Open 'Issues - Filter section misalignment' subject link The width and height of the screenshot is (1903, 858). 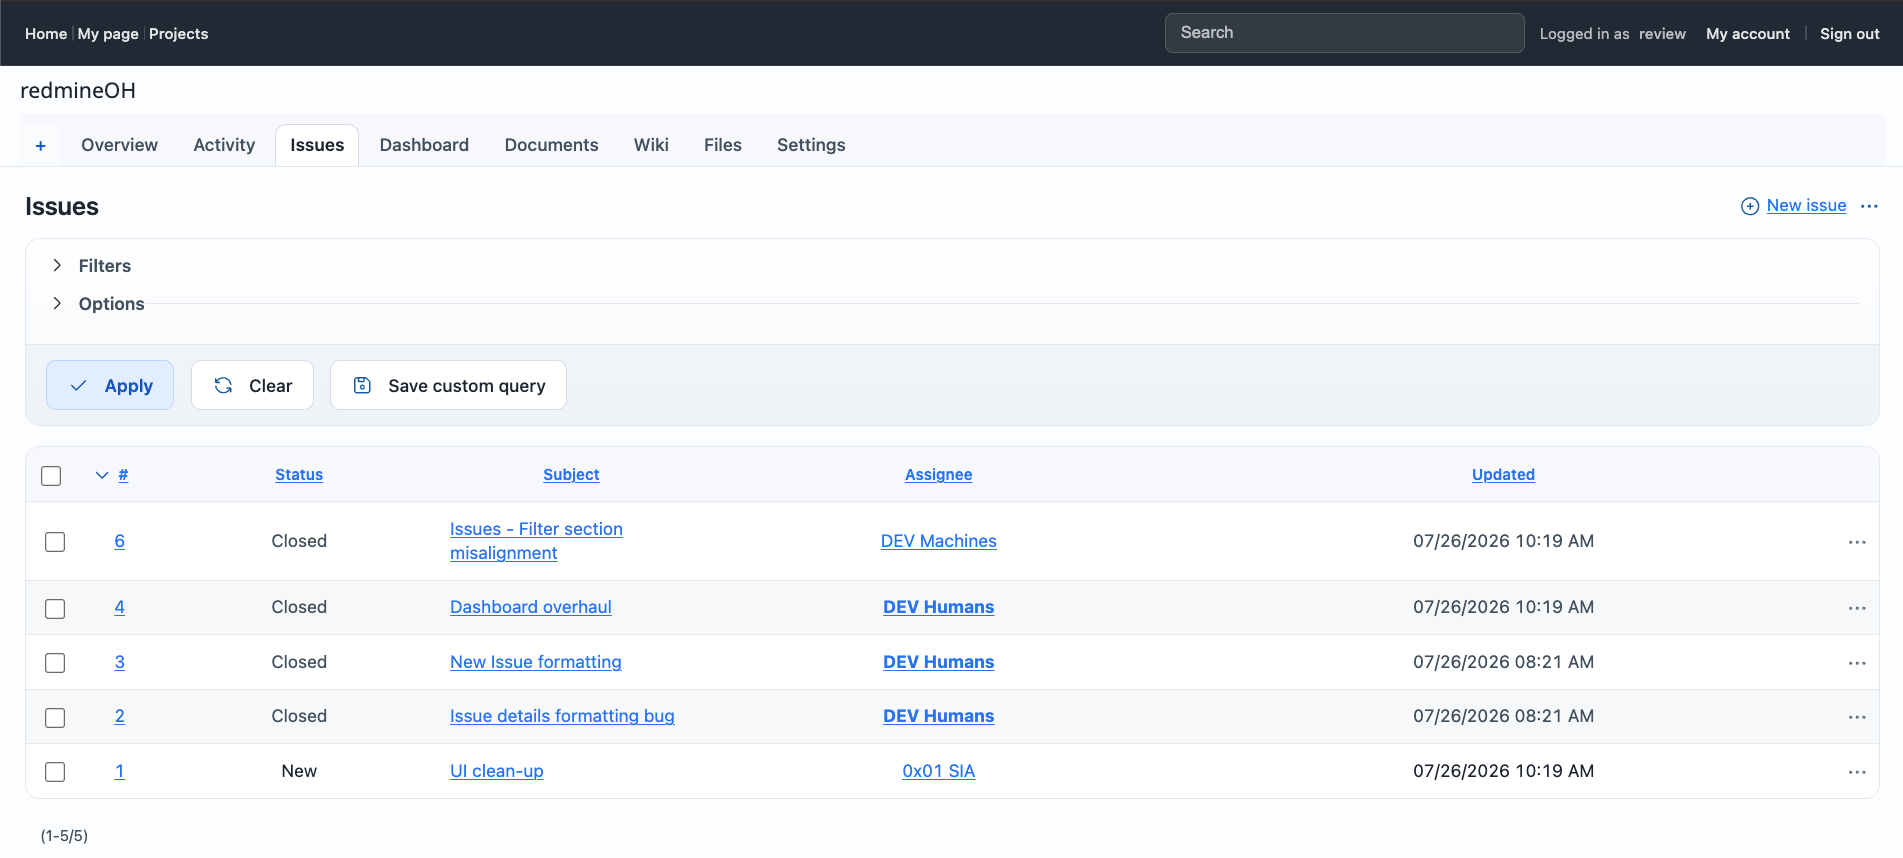536,541
